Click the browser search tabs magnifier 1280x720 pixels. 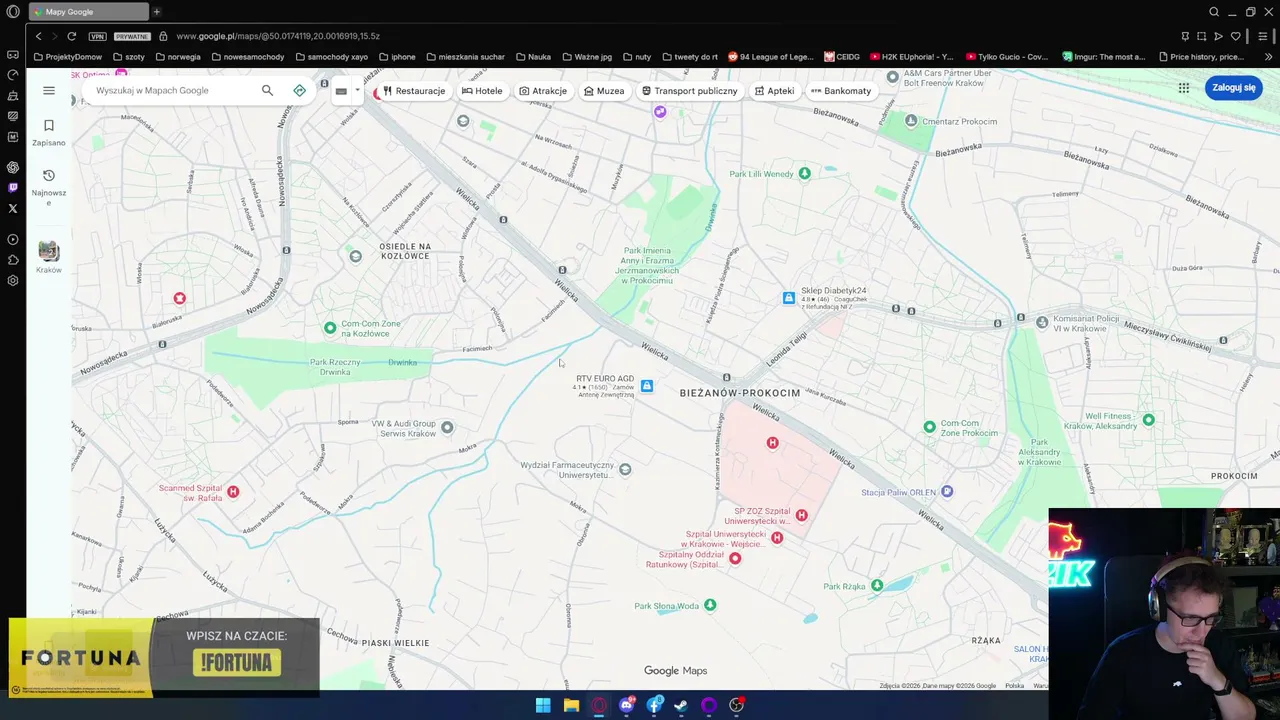pyautogui.click(x=1214, y=12)
